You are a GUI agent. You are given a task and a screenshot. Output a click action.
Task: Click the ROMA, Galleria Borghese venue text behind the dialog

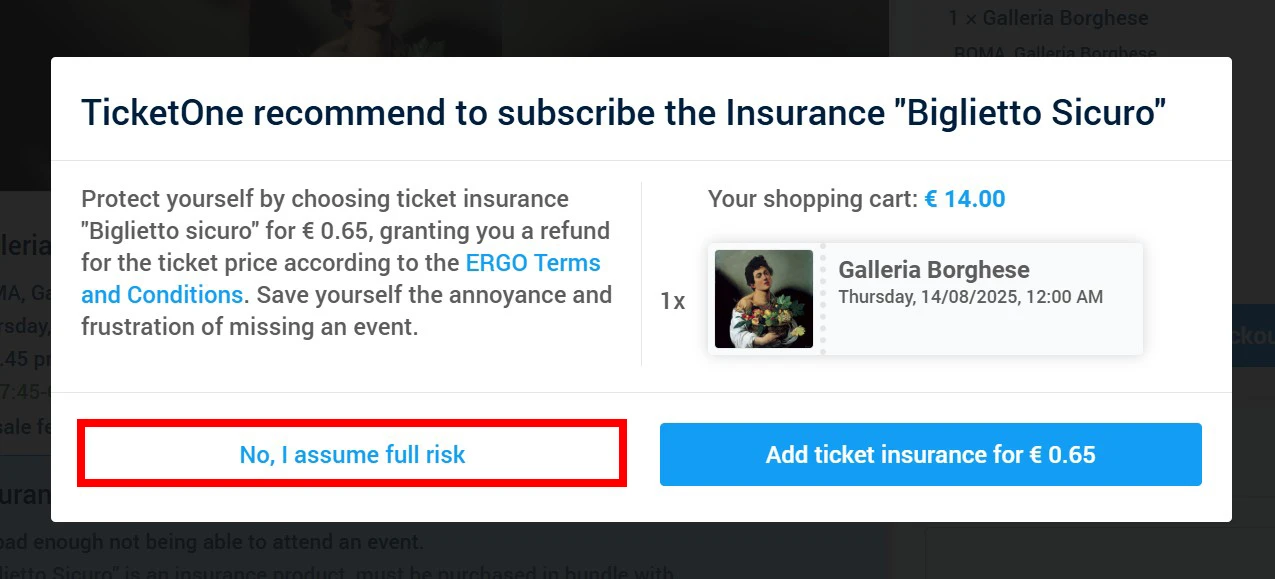(1055, 50)
